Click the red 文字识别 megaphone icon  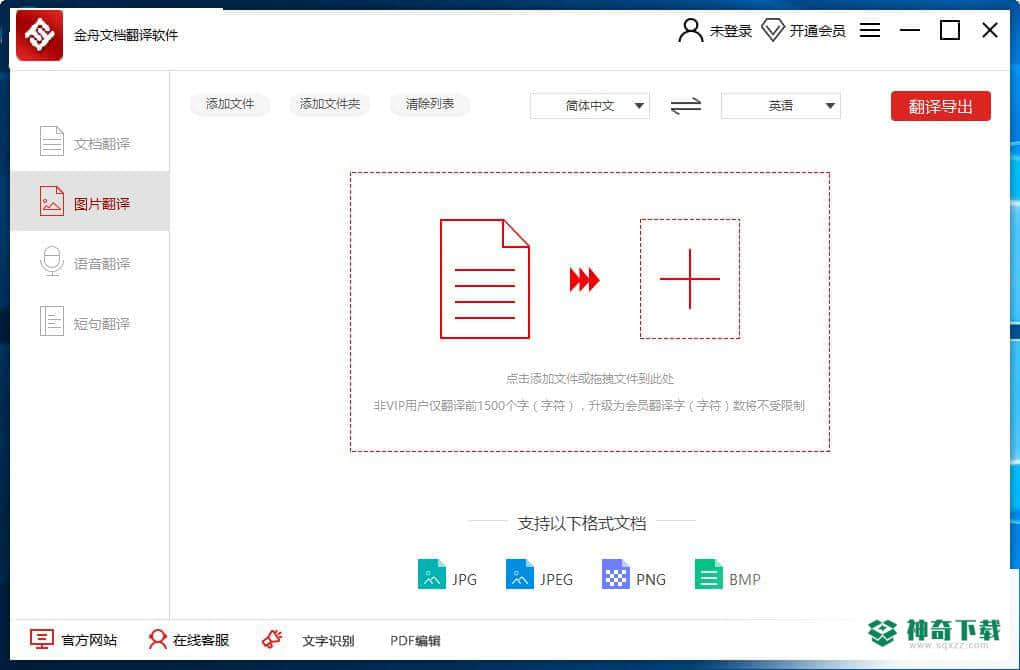click(272, 639)
